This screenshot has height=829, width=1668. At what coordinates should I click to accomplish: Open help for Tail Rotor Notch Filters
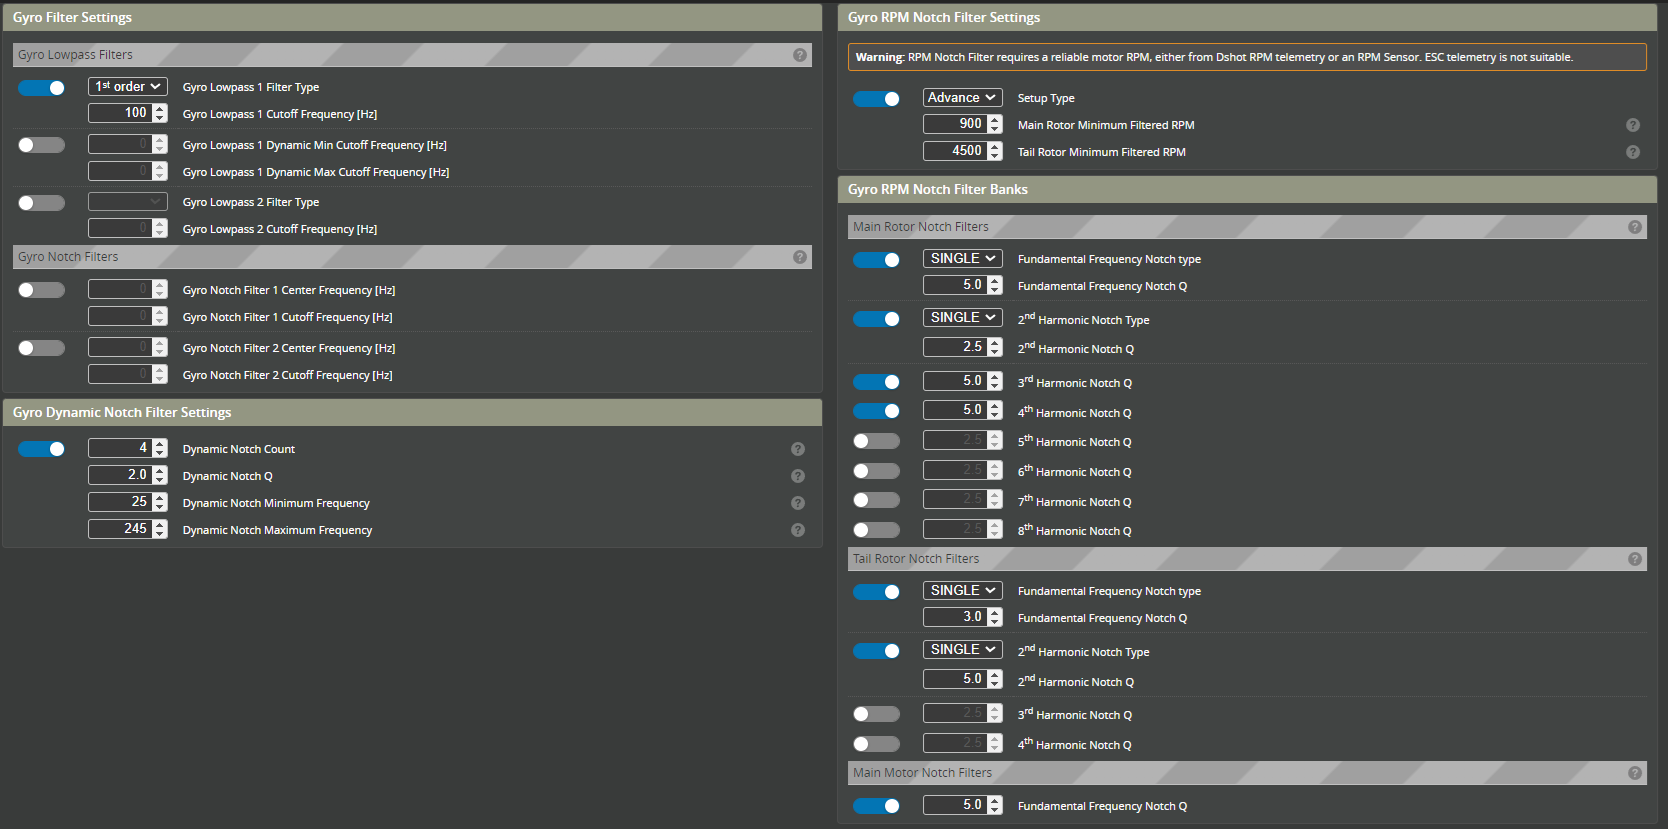(1634, 559)
